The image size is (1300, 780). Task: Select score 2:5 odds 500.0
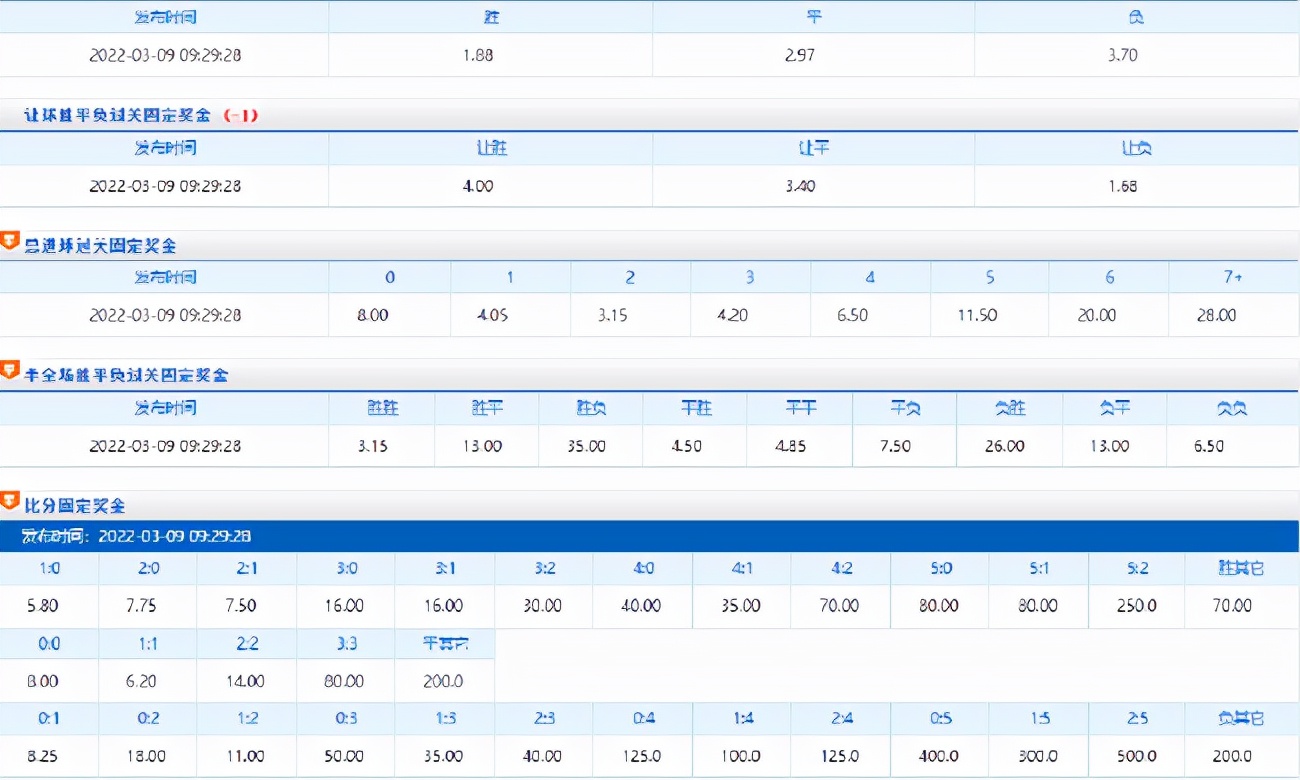point(1136,756)
